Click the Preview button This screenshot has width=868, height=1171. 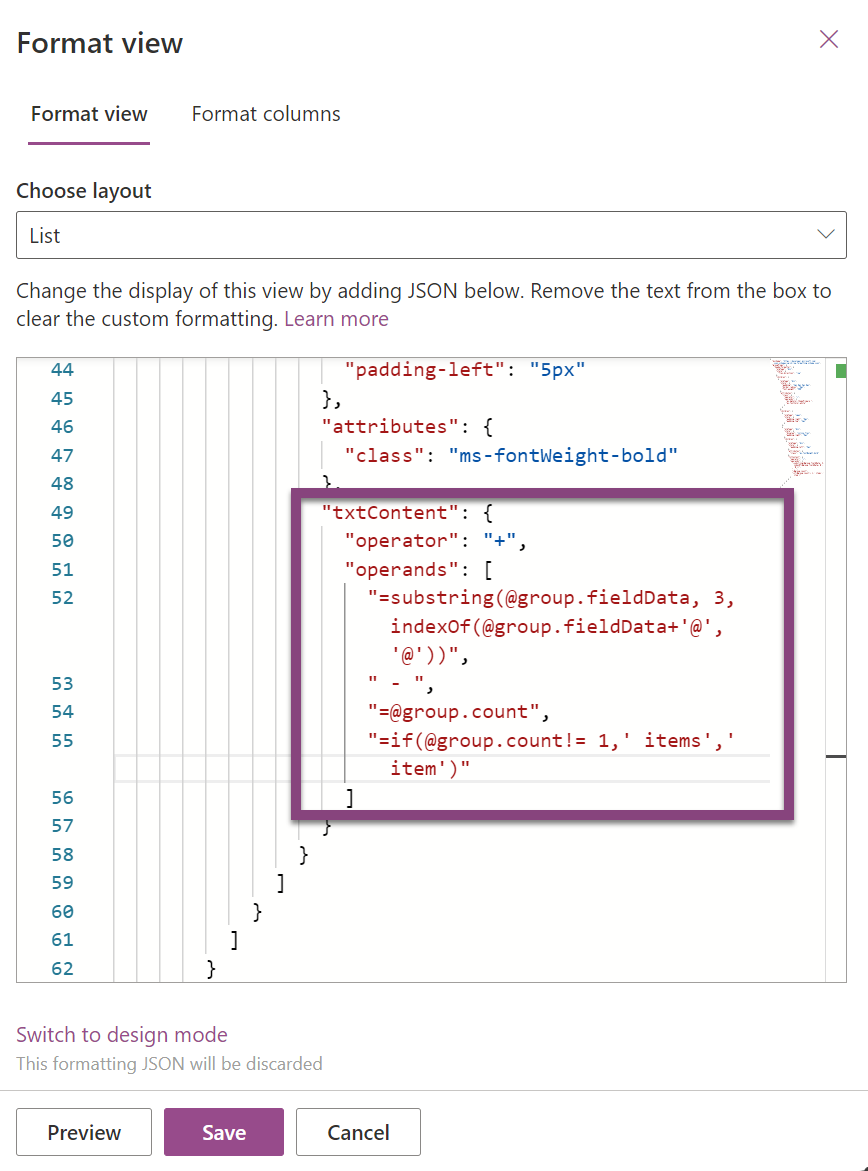[83, 1132]
